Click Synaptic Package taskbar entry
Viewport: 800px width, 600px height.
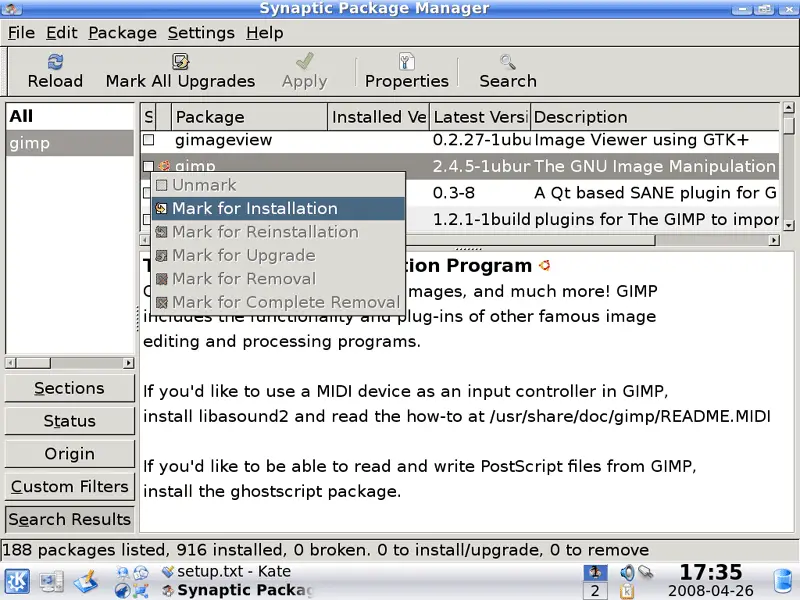click(237, 590)
